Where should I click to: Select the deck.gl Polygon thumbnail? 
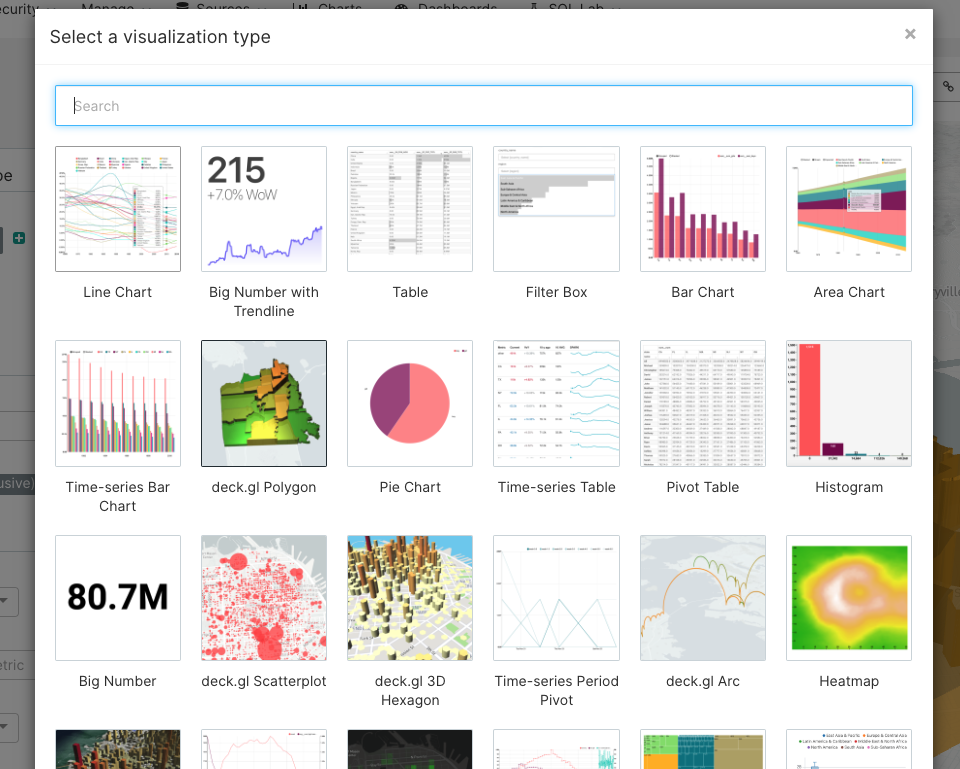(264, 403)
